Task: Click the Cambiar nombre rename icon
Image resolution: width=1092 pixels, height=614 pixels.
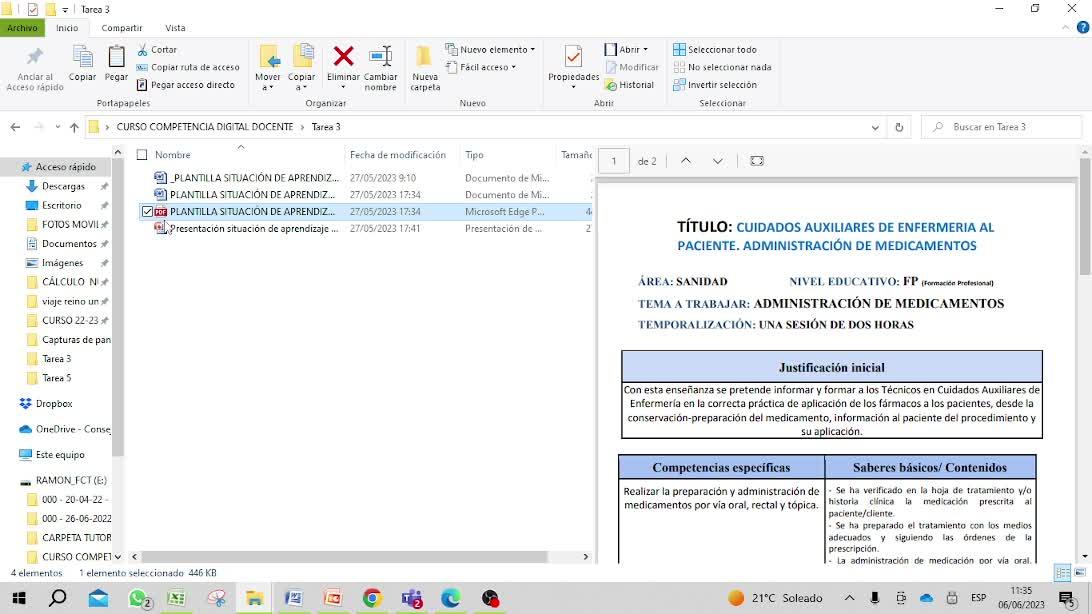Action: tap(380, 57)
